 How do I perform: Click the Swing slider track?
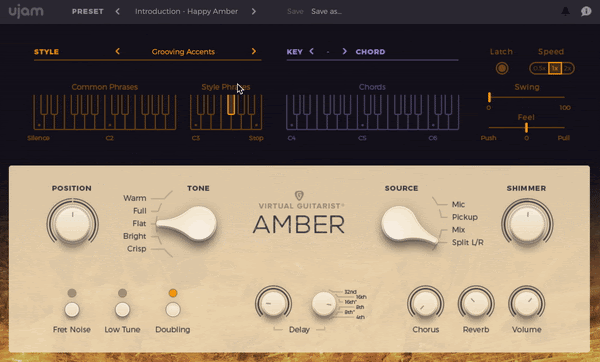click(x=527, y=97)
